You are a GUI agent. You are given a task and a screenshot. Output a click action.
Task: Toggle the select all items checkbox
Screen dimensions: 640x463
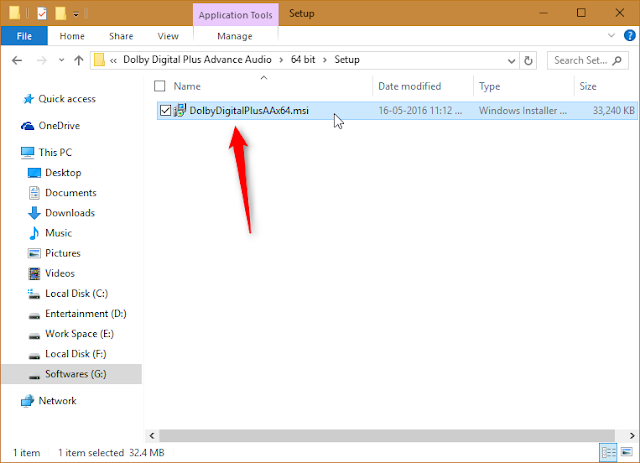pos(160,86)
